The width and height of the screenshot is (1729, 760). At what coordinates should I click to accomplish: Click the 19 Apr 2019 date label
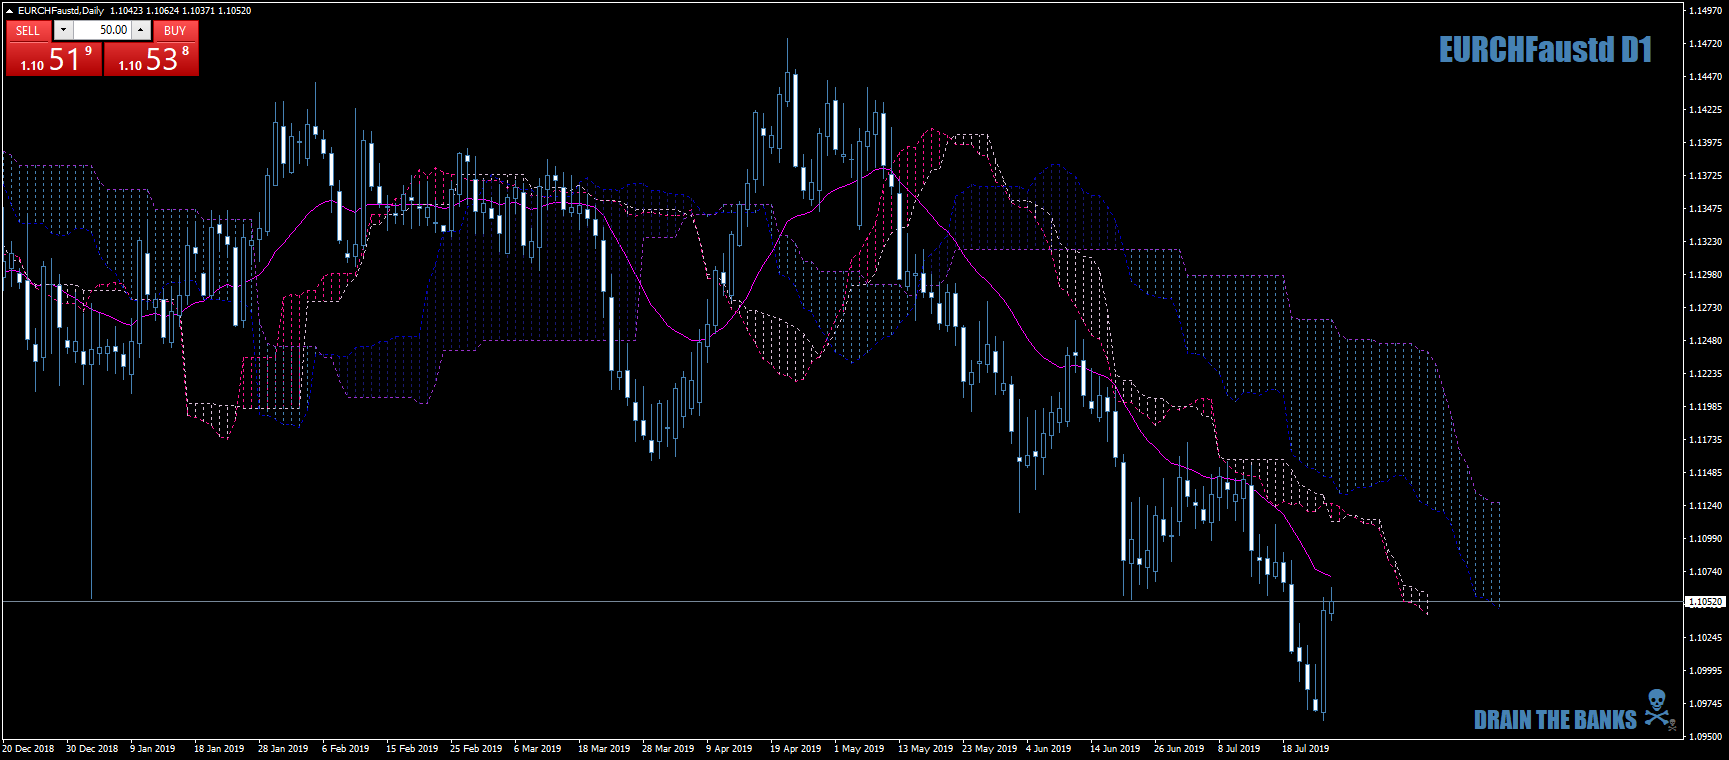[796, 749]
